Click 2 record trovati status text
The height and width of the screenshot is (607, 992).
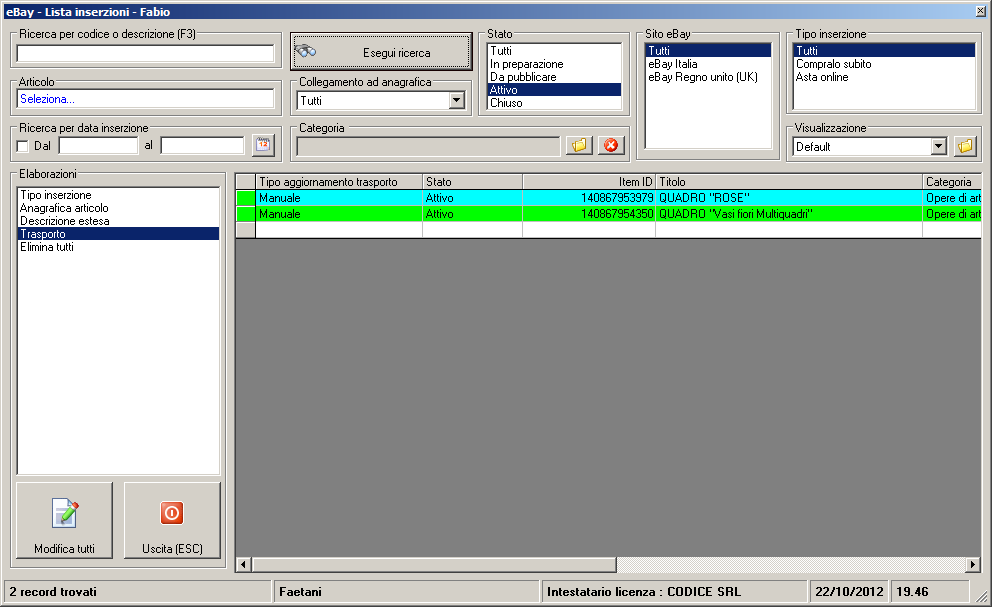pyautogui.click(x=53, y=592)
